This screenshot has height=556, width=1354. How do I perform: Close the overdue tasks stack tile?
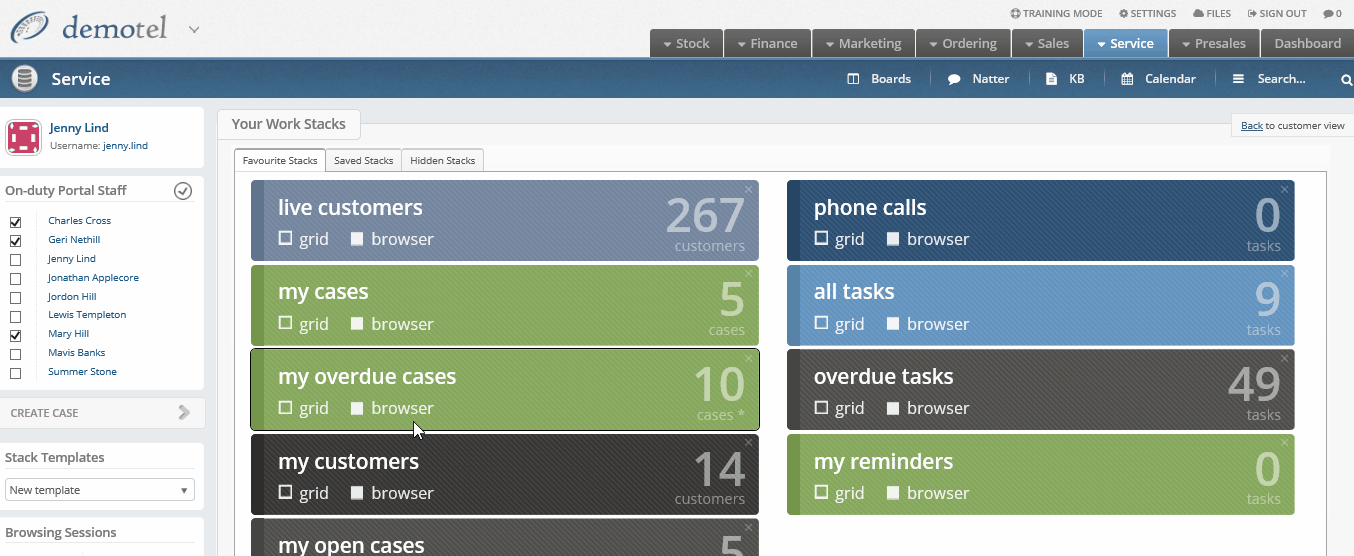coord(1284,358)
